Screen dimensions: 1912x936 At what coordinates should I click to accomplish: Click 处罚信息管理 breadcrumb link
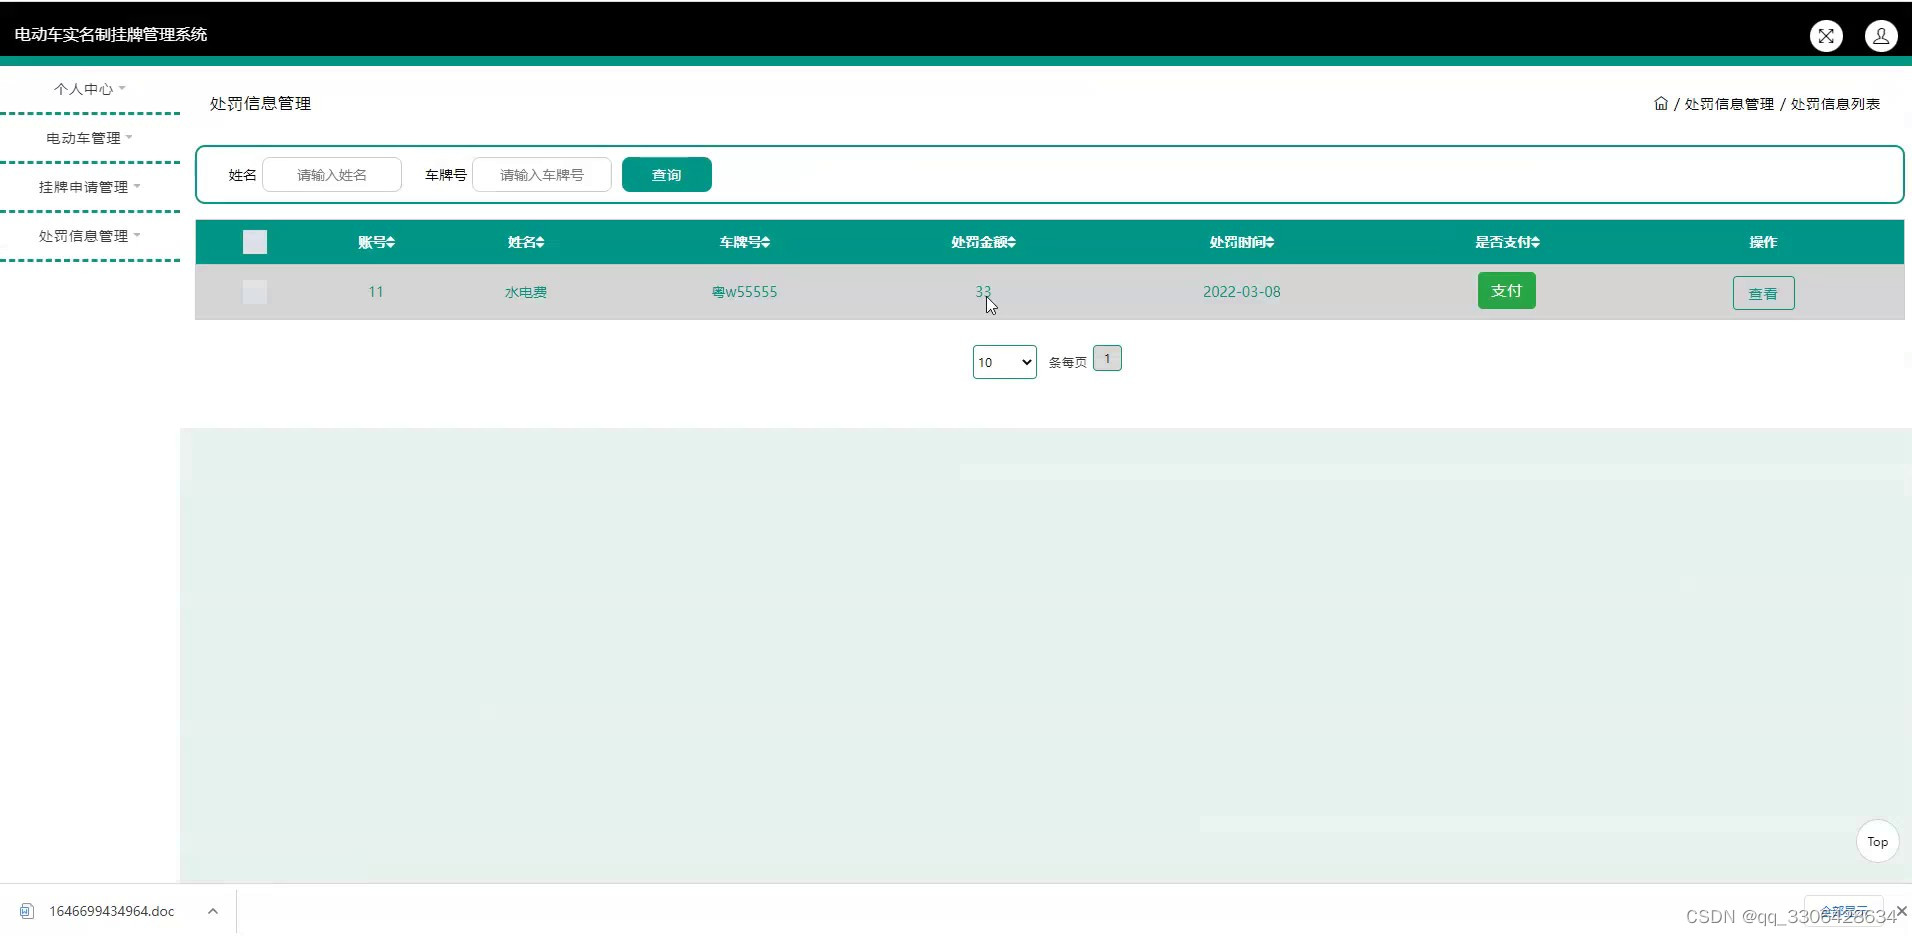[1729, 104]
